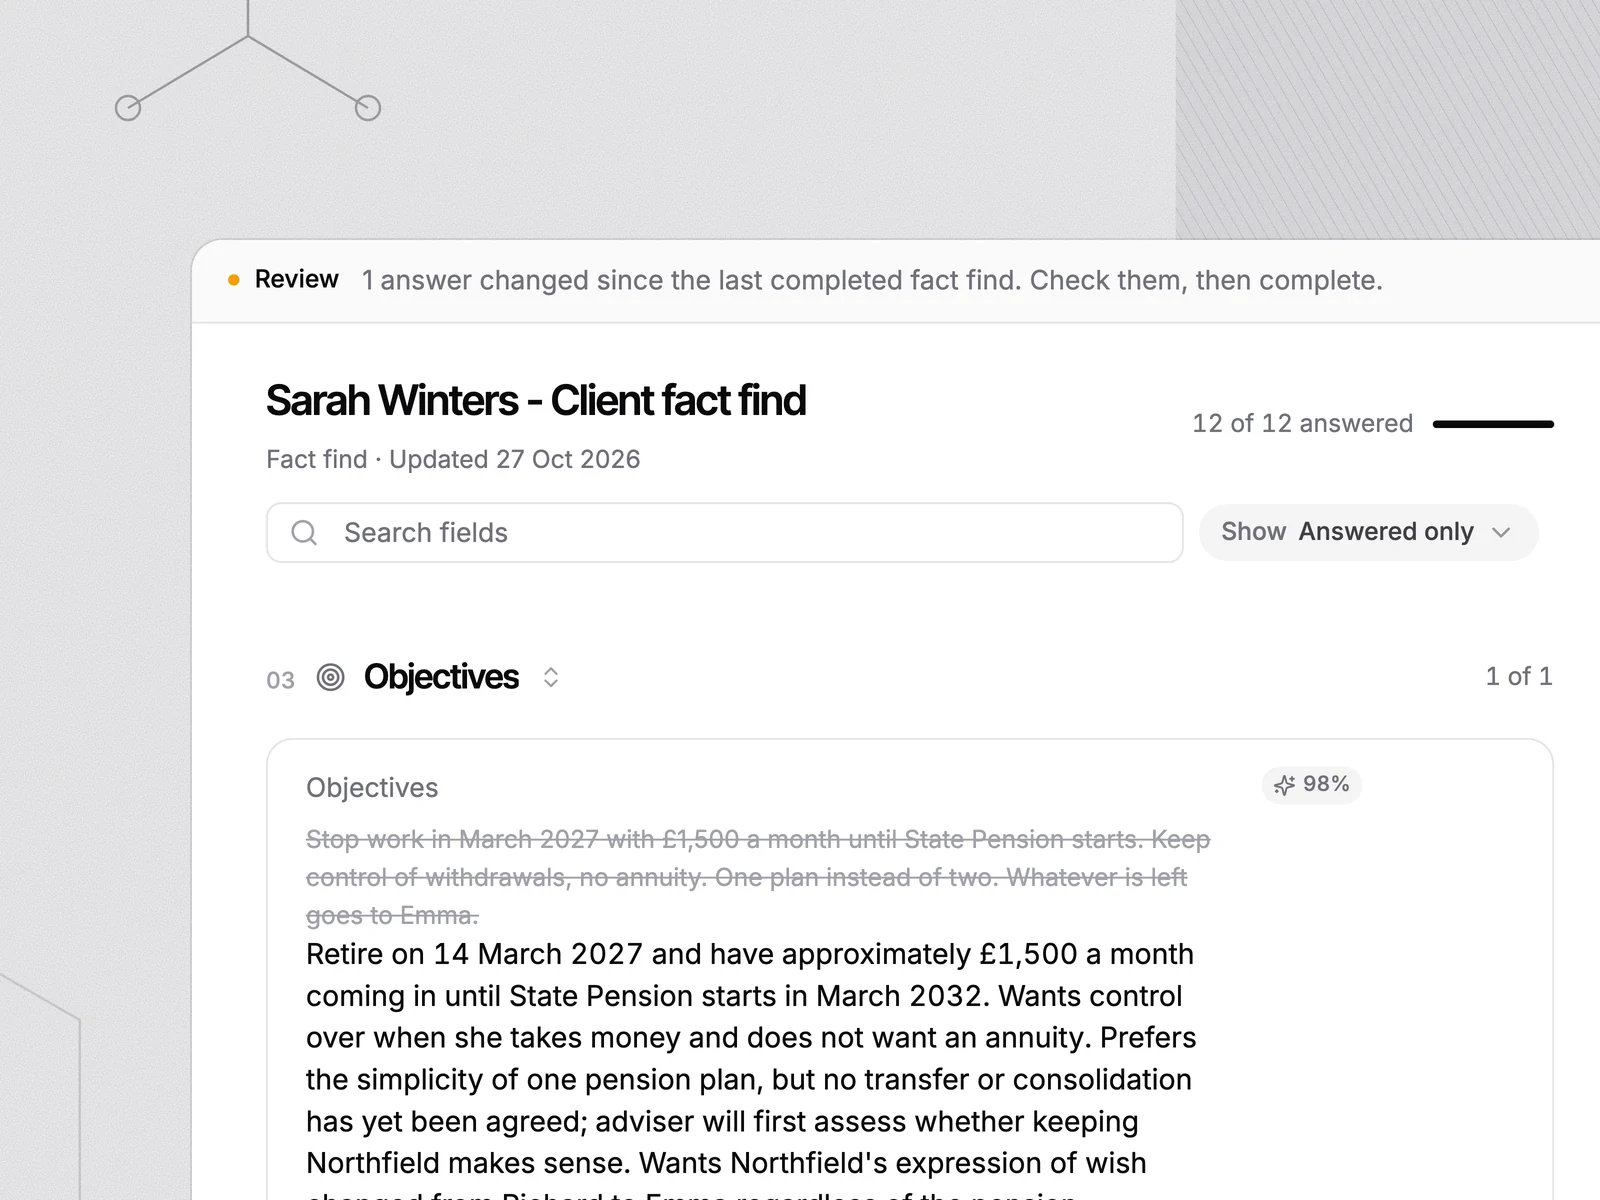Click the 98% confidence badge

click(x=1312, y=785)
